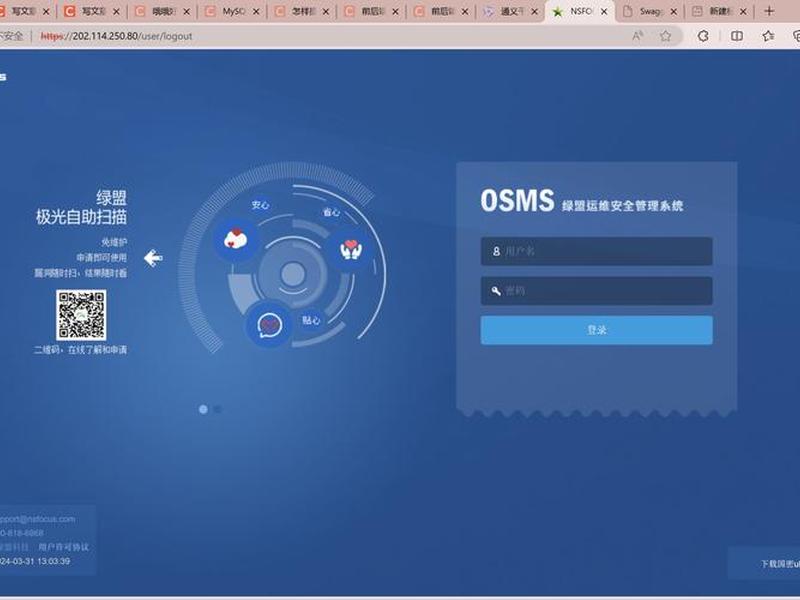
Task: Click the QR code image
Action: click(x=81, y=315)
